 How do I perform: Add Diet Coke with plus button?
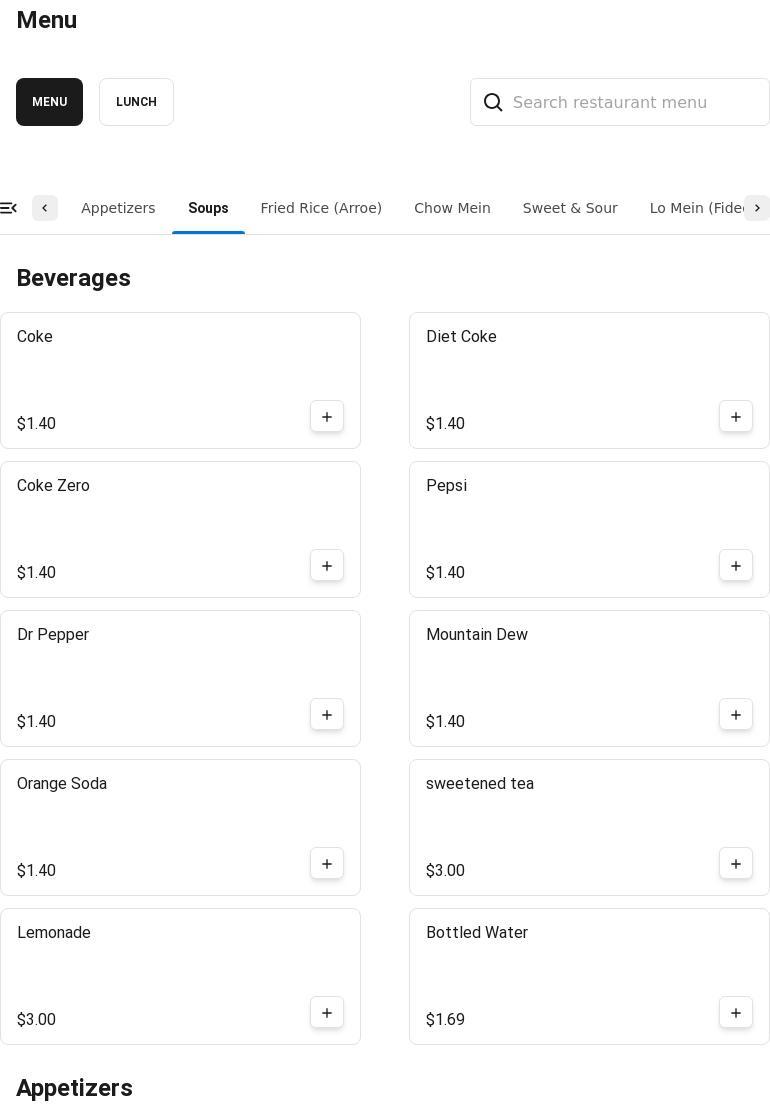click(x=736, y=417)
